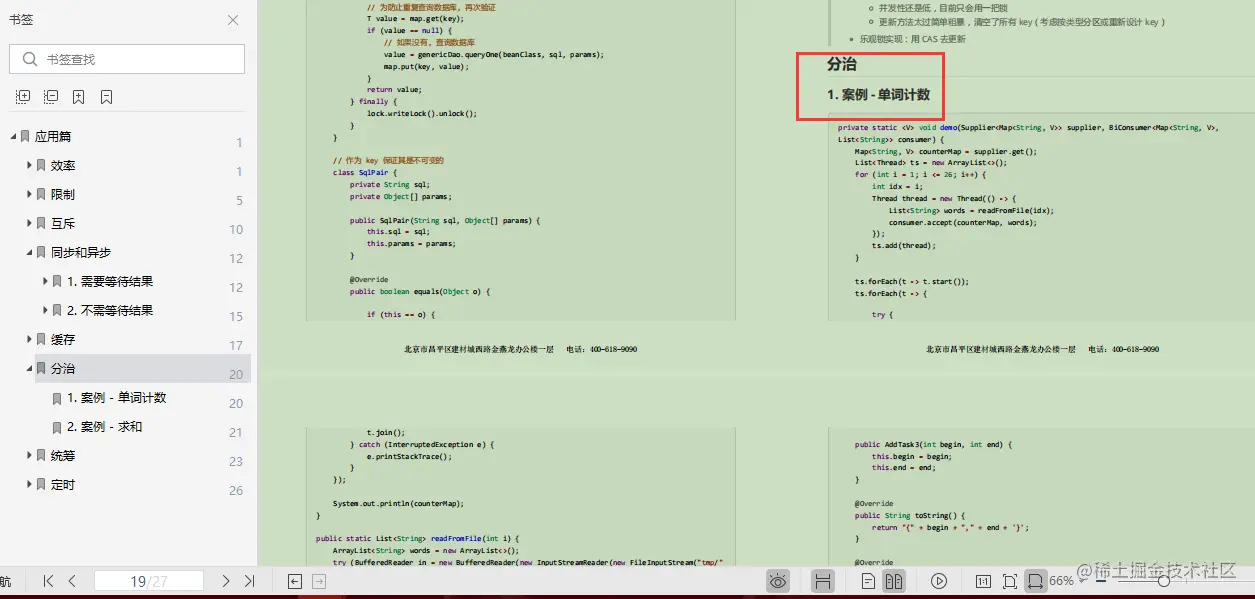Click page number 26 beside 定时
This screenshot has width=1255, height=599.
pyautogui.click(x=236, y=490)
